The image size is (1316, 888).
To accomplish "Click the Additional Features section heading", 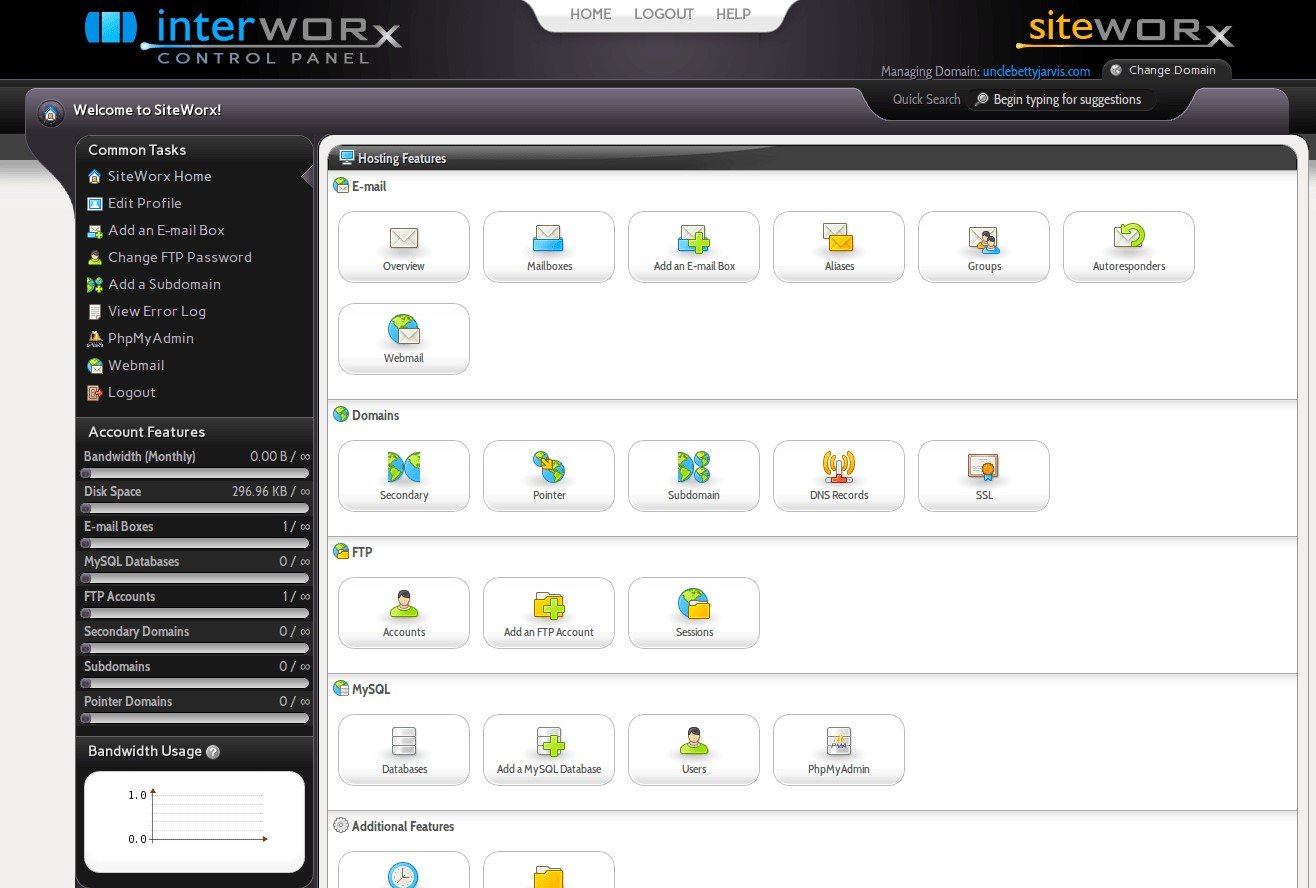I will (x=403, y=826).
